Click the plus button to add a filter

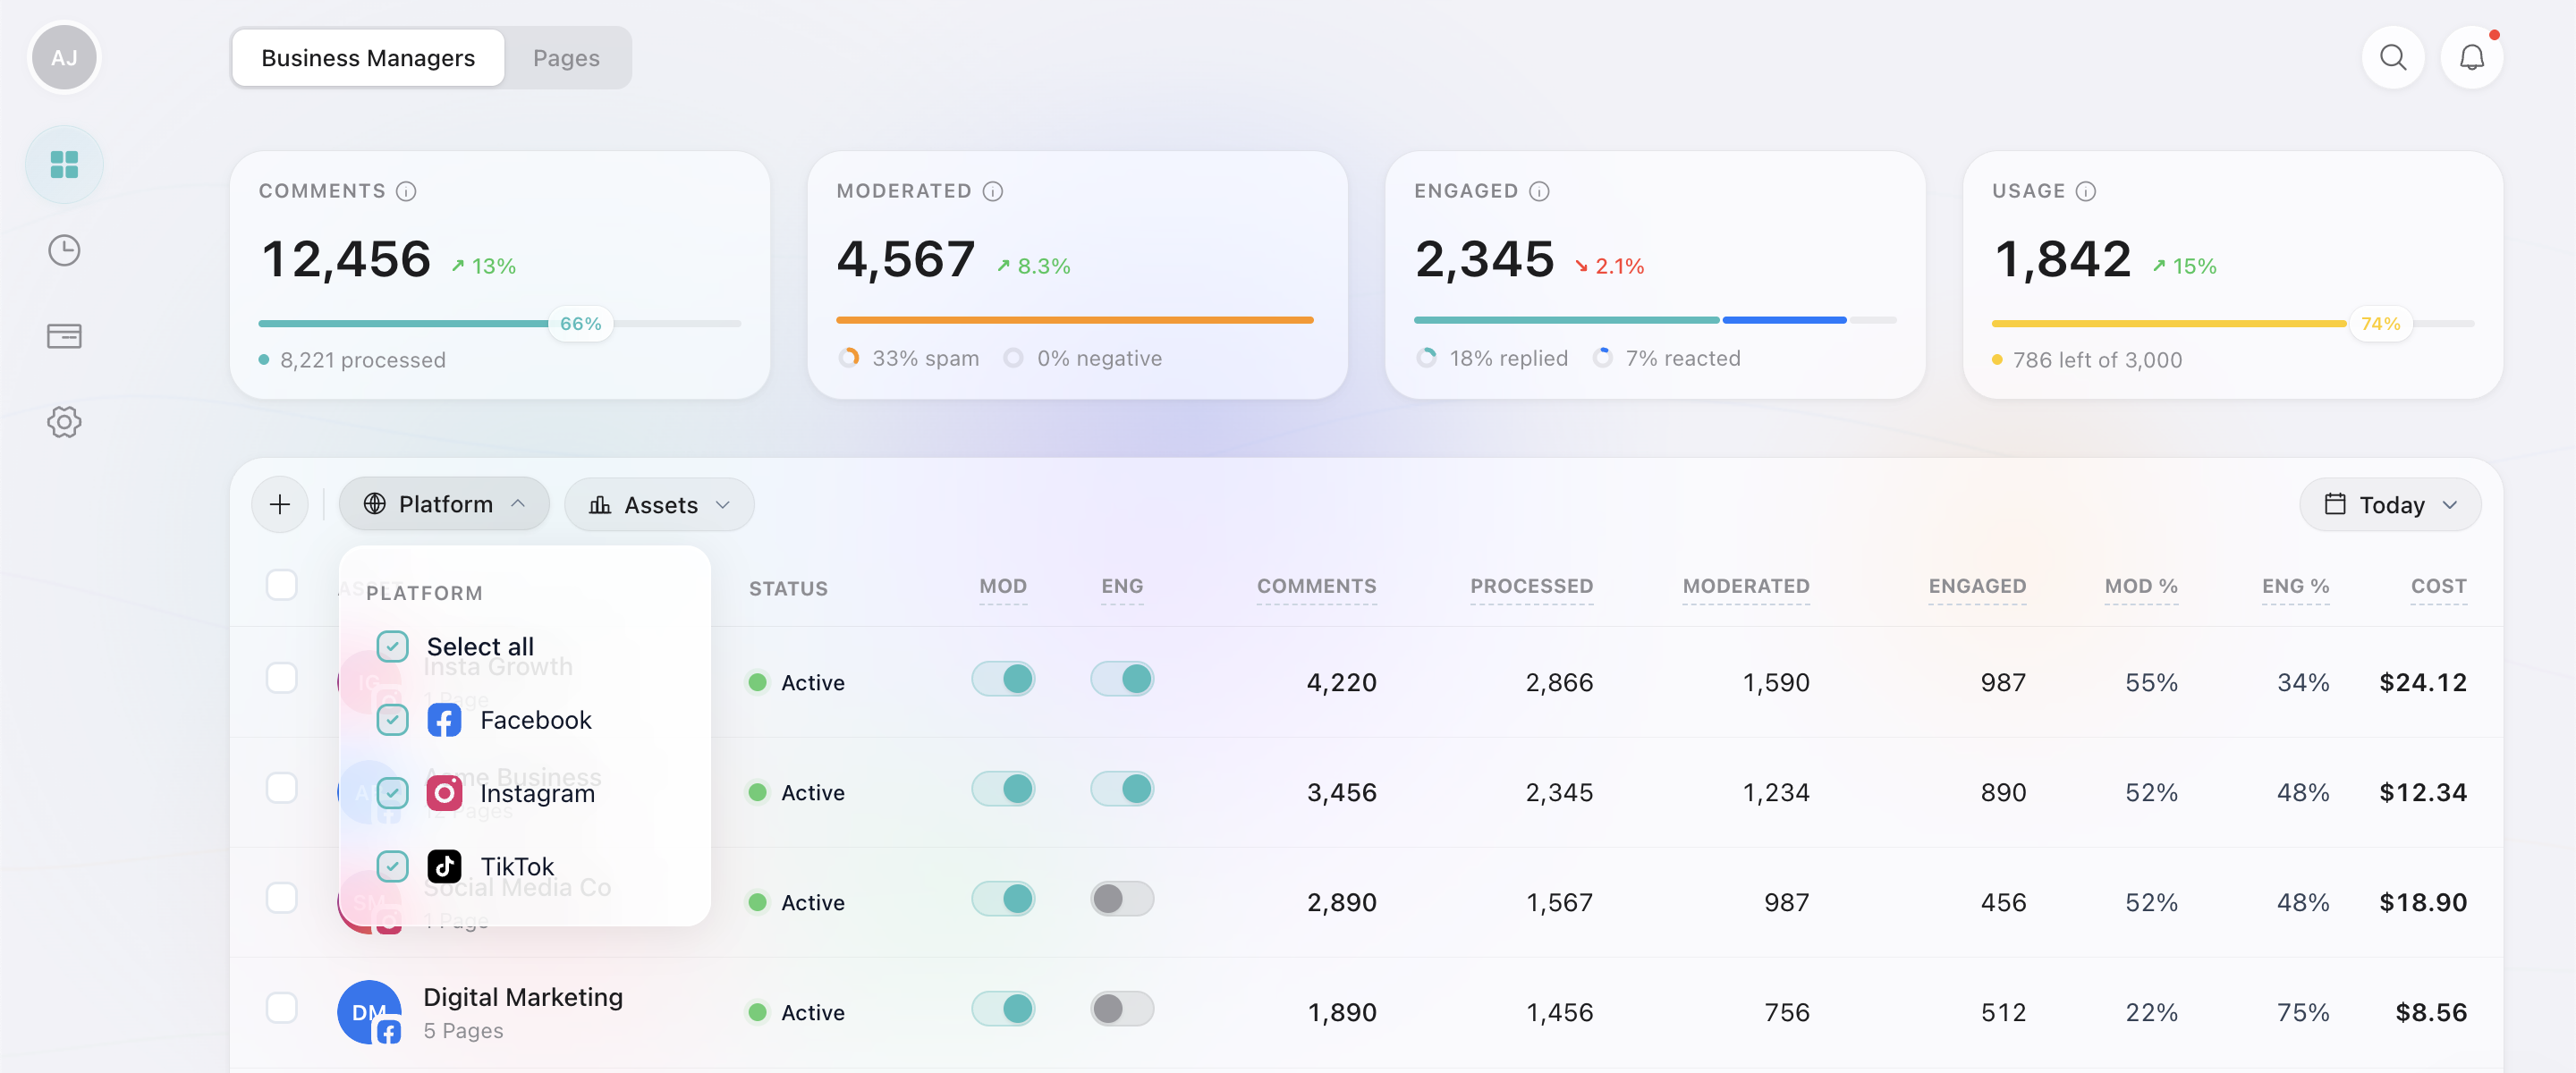click(x=280, y=504)
